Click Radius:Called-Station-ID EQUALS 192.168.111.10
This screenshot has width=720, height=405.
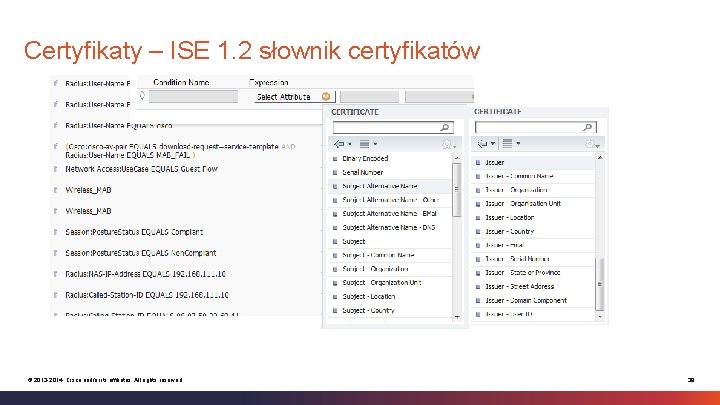tap(146, 295)
